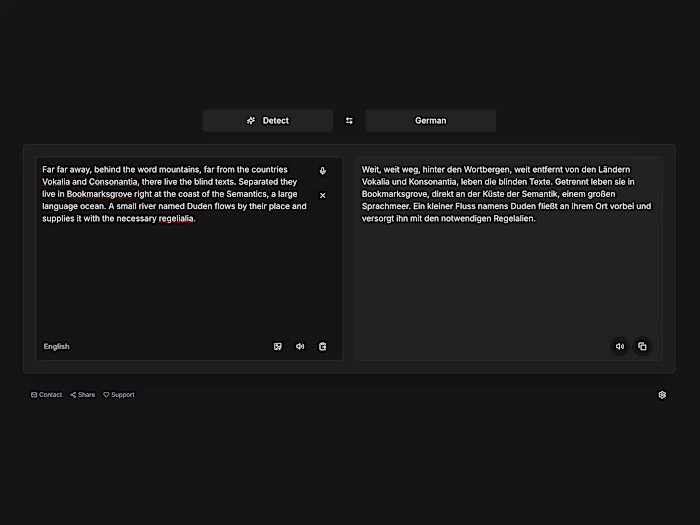Click the English detected-language label
The width and height of the screenshot is (700, 525).
[x=56, y=346]
